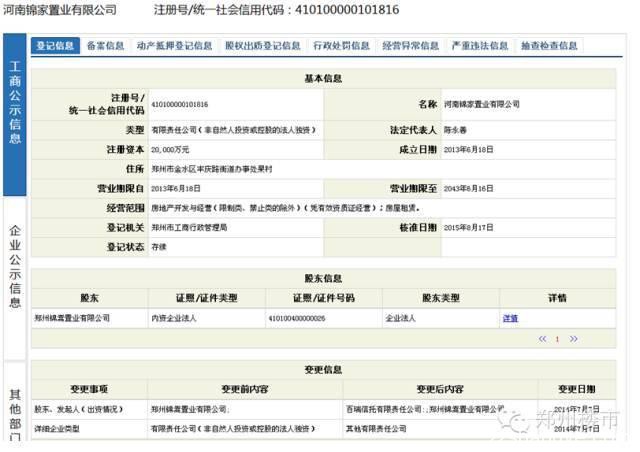Click the 类型 value 有限责任公司 in 基本信息
Image resolution: width=640 pixels, height=452 pixels.
tap(233, 130)
